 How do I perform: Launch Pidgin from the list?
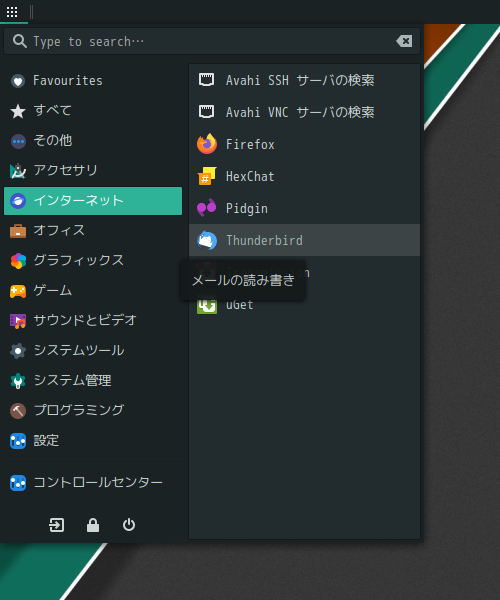(x=305, y=208)
